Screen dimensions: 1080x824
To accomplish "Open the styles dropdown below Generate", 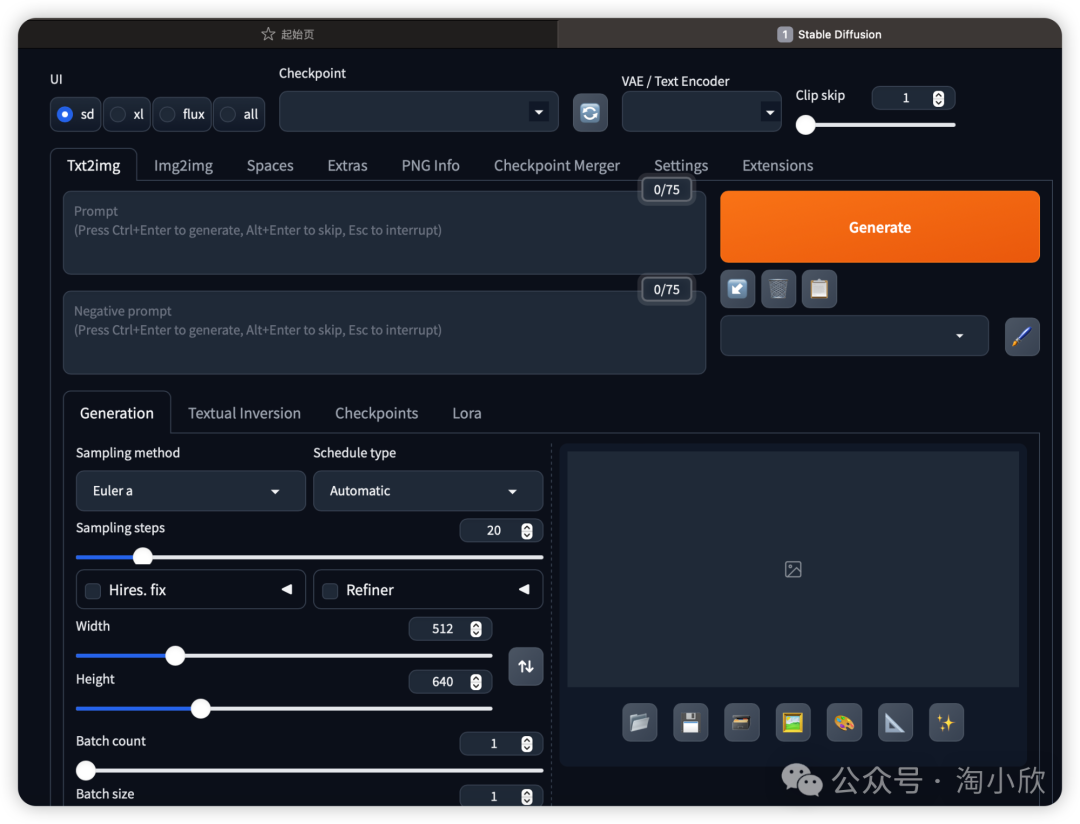I will (x=854, y=336).
